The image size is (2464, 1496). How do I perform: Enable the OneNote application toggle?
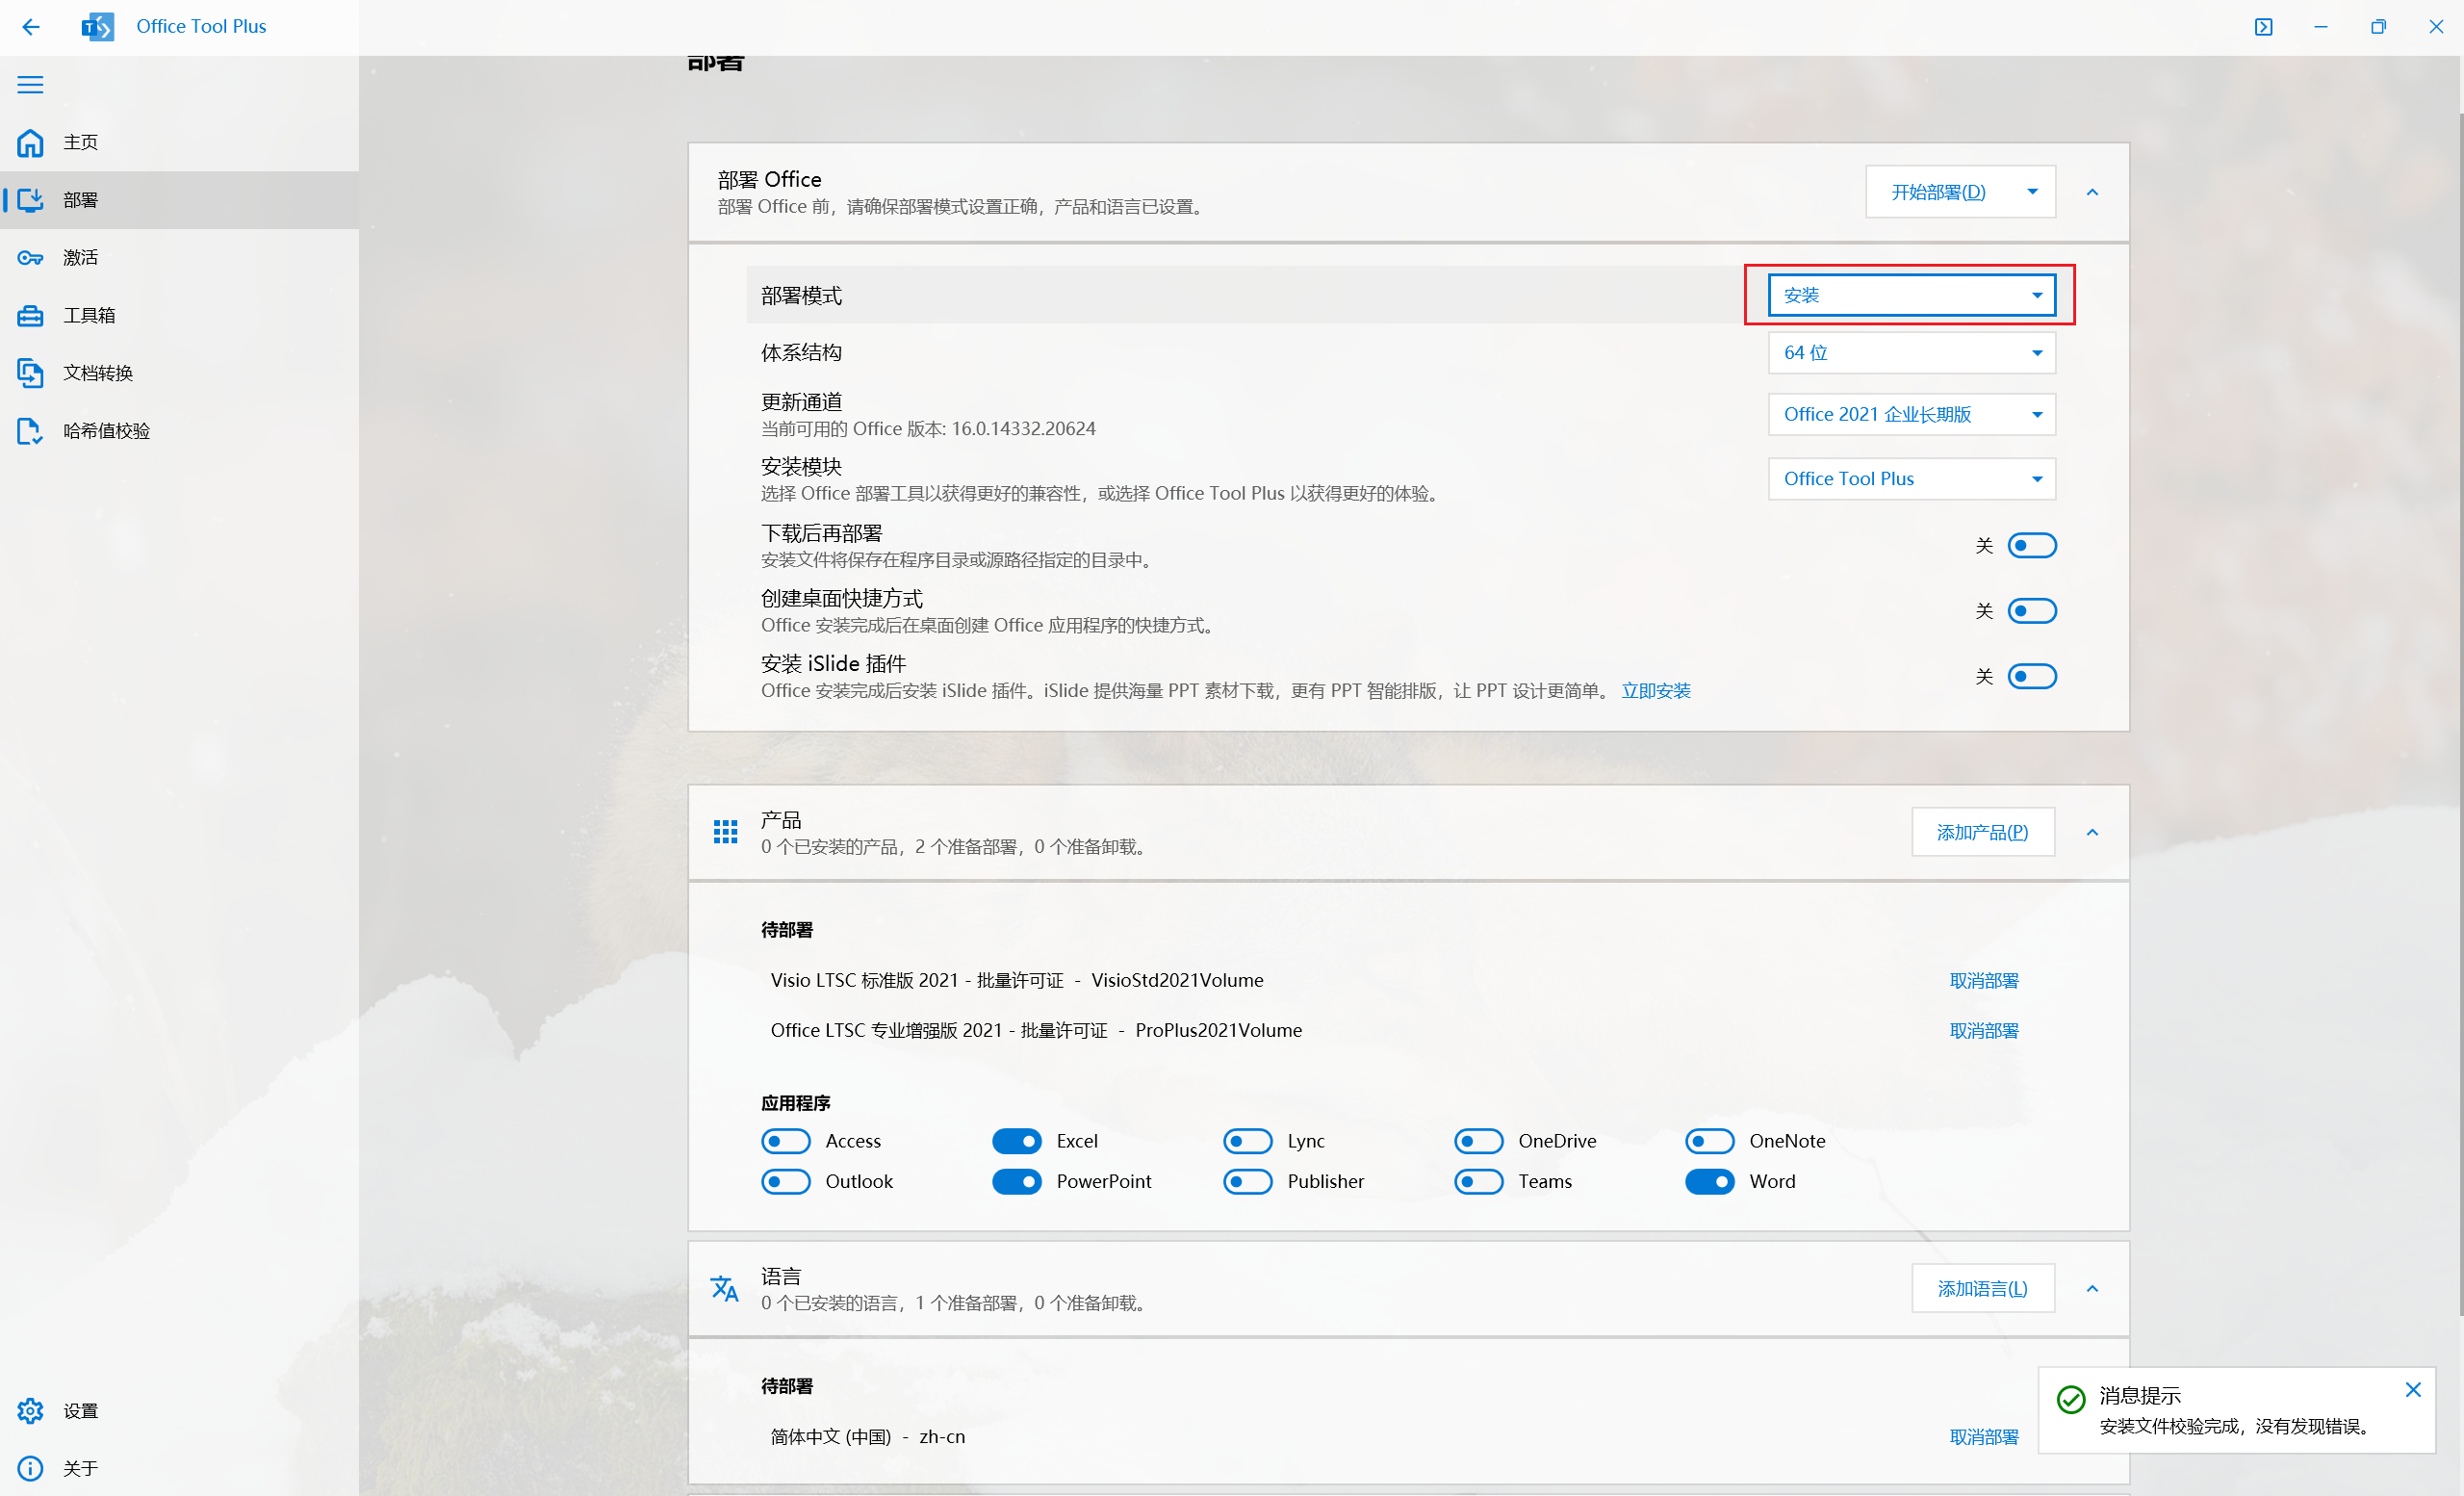point(1710,1141)
